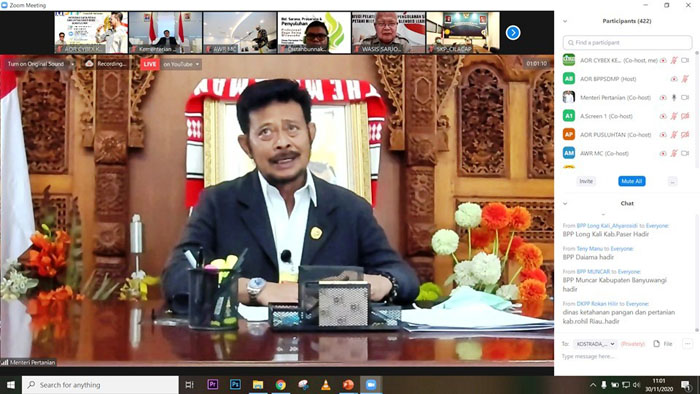Open VLC media player from taskbar
The height and width of the screenshot is (394, 700).
[x=325, y=385]
